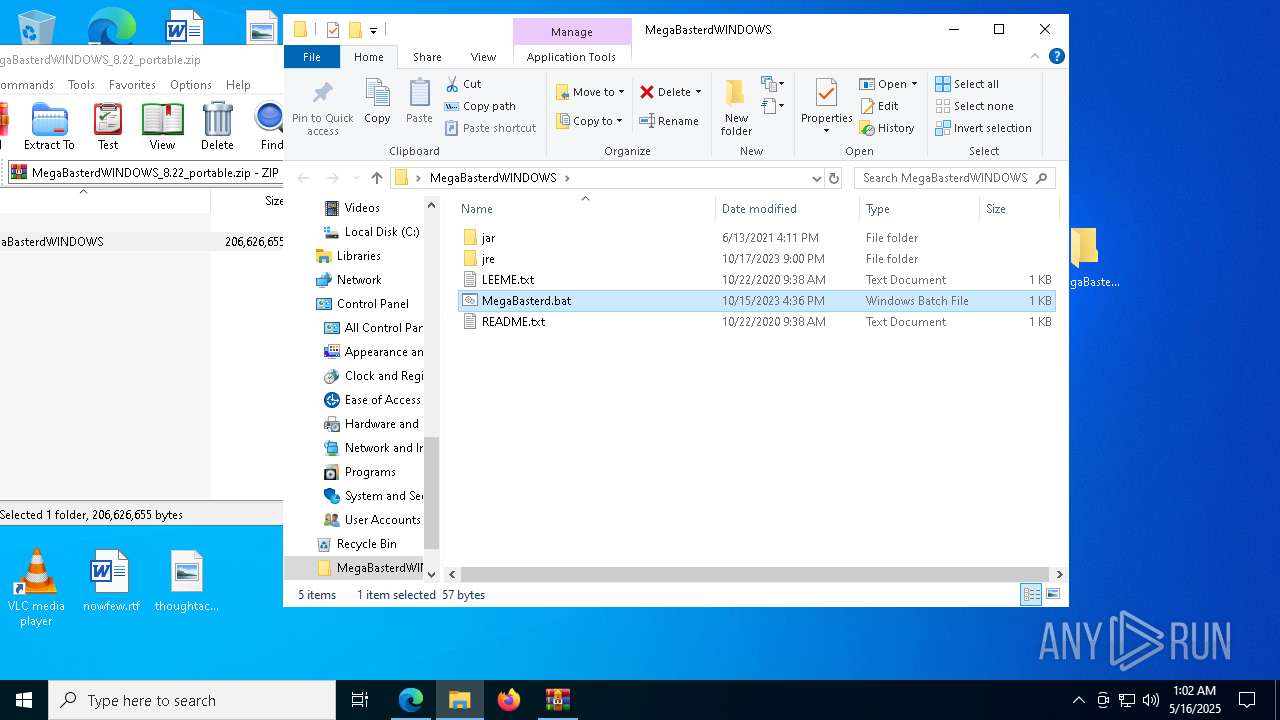Sort files by Date modified column
Viewport: 1280px width, 720px height.
[786, 209]
